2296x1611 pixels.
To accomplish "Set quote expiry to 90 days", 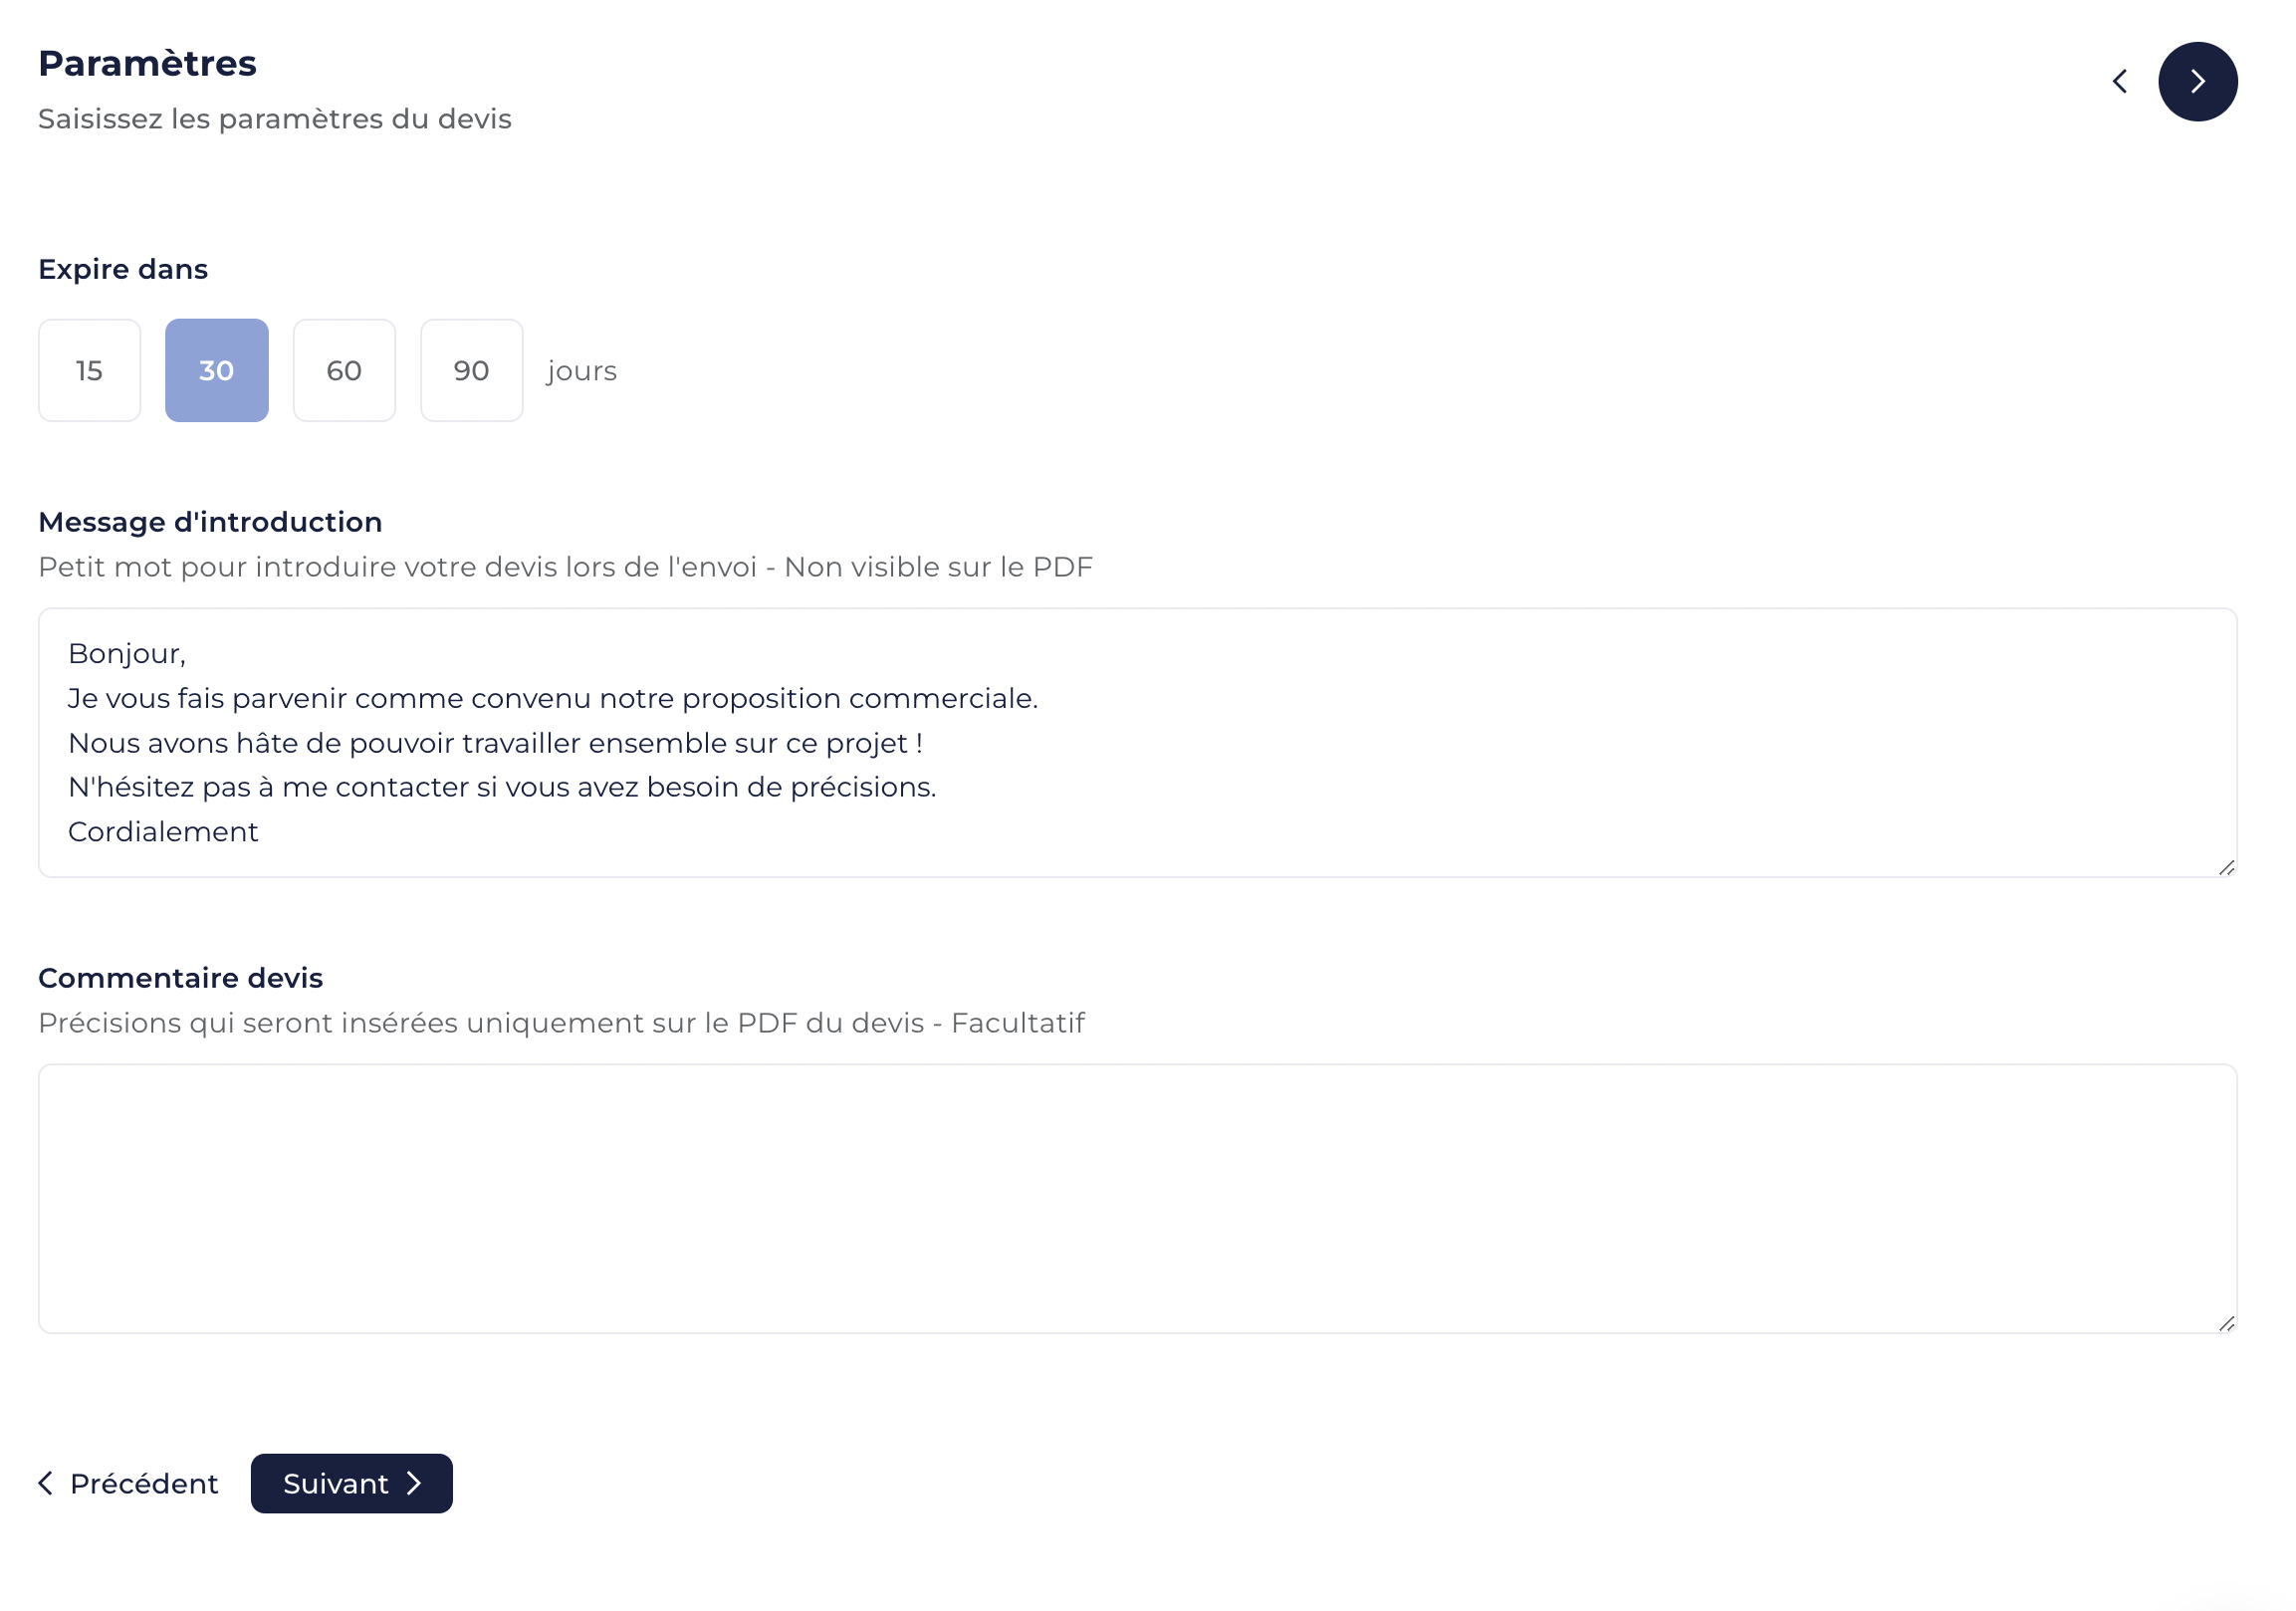I will tap(471, 370).
